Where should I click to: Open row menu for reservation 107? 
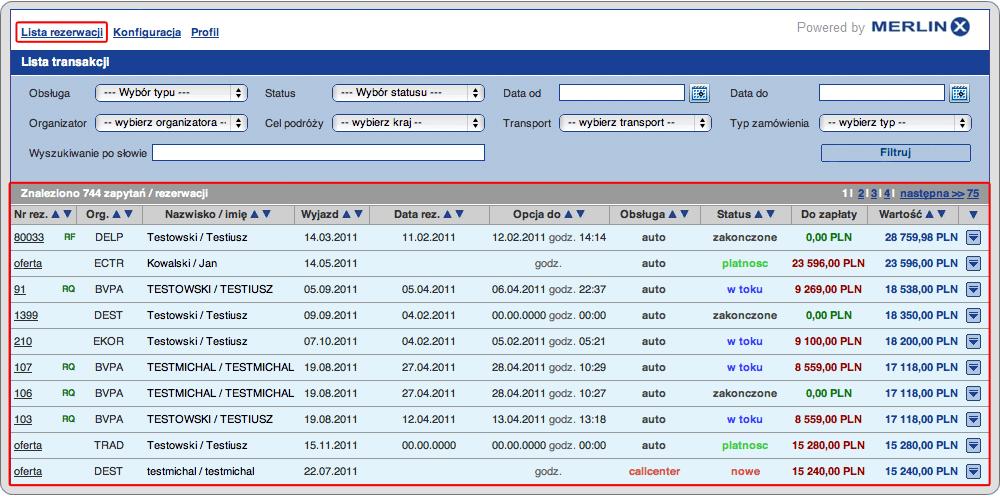973,367
